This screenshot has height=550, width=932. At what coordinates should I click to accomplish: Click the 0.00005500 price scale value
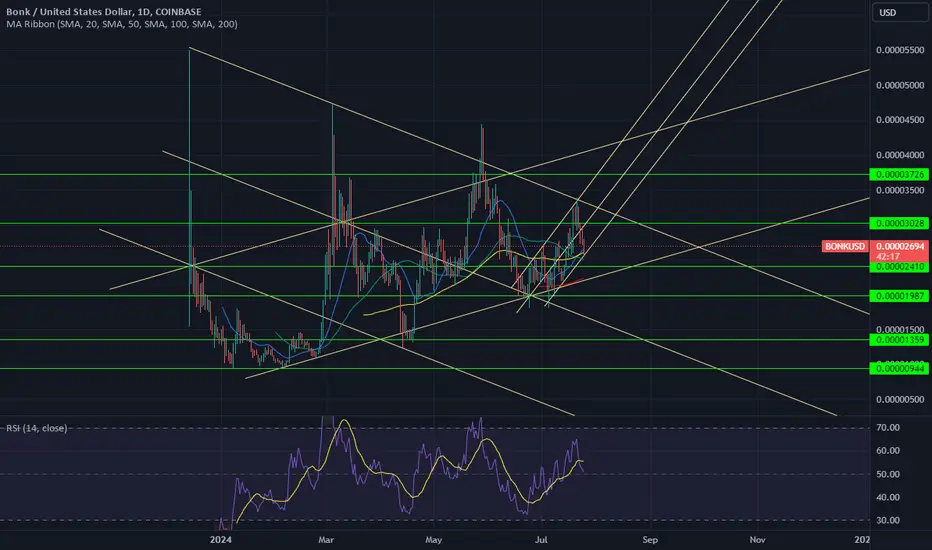[900, 51]
